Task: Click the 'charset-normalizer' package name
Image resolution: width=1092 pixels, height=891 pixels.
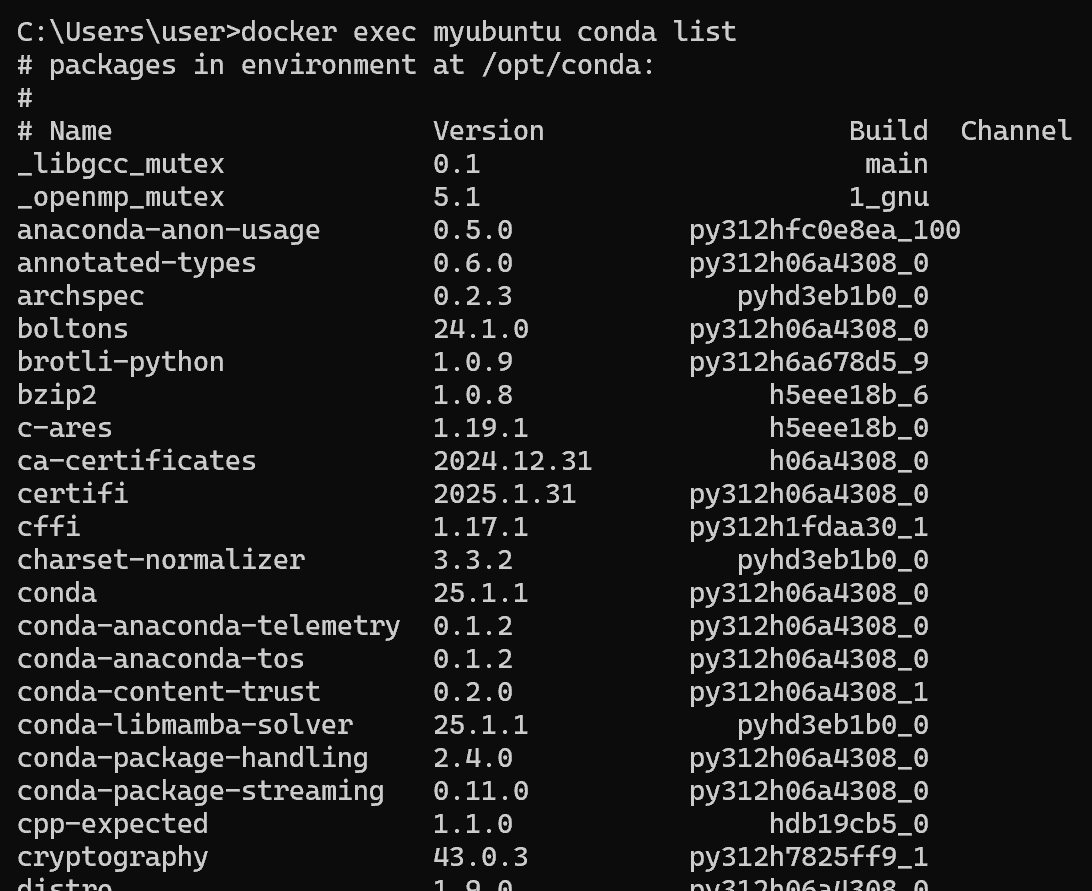Action: click(160, 560)
